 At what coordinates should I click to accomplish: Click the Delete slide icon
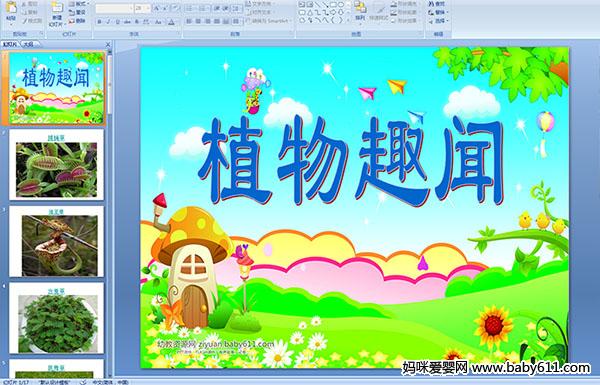[x=77, y=21]
